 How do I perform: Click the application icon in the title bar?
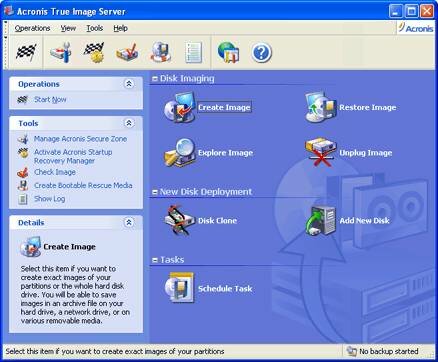click(x=9, y=11)
